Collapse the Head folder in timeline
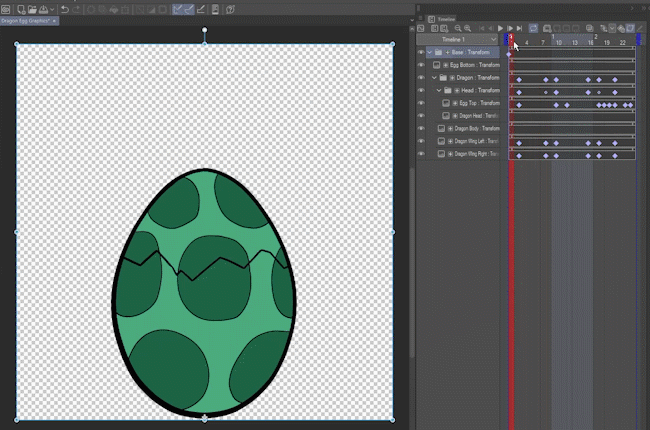The height and width of the screenshot is (430, 650). [x=439, y=90]
